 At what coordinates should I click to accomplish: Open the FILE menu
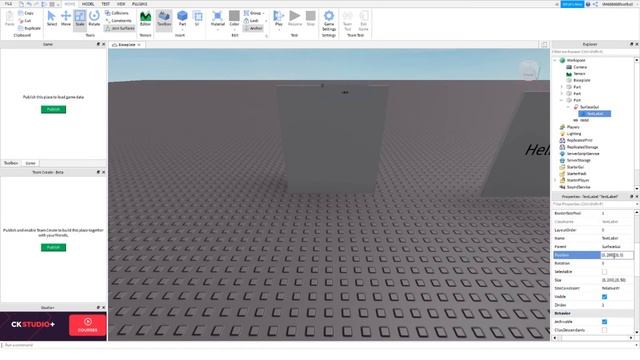pyautogui.click(x=8, y=4)
